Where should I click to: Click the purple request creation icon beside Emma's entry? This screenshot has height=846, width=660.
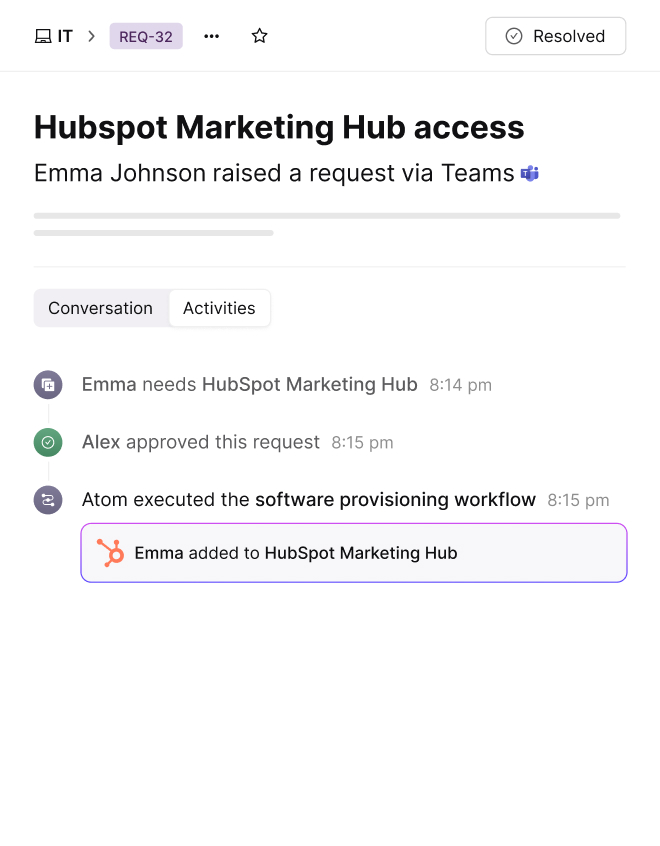coord(47,384)
